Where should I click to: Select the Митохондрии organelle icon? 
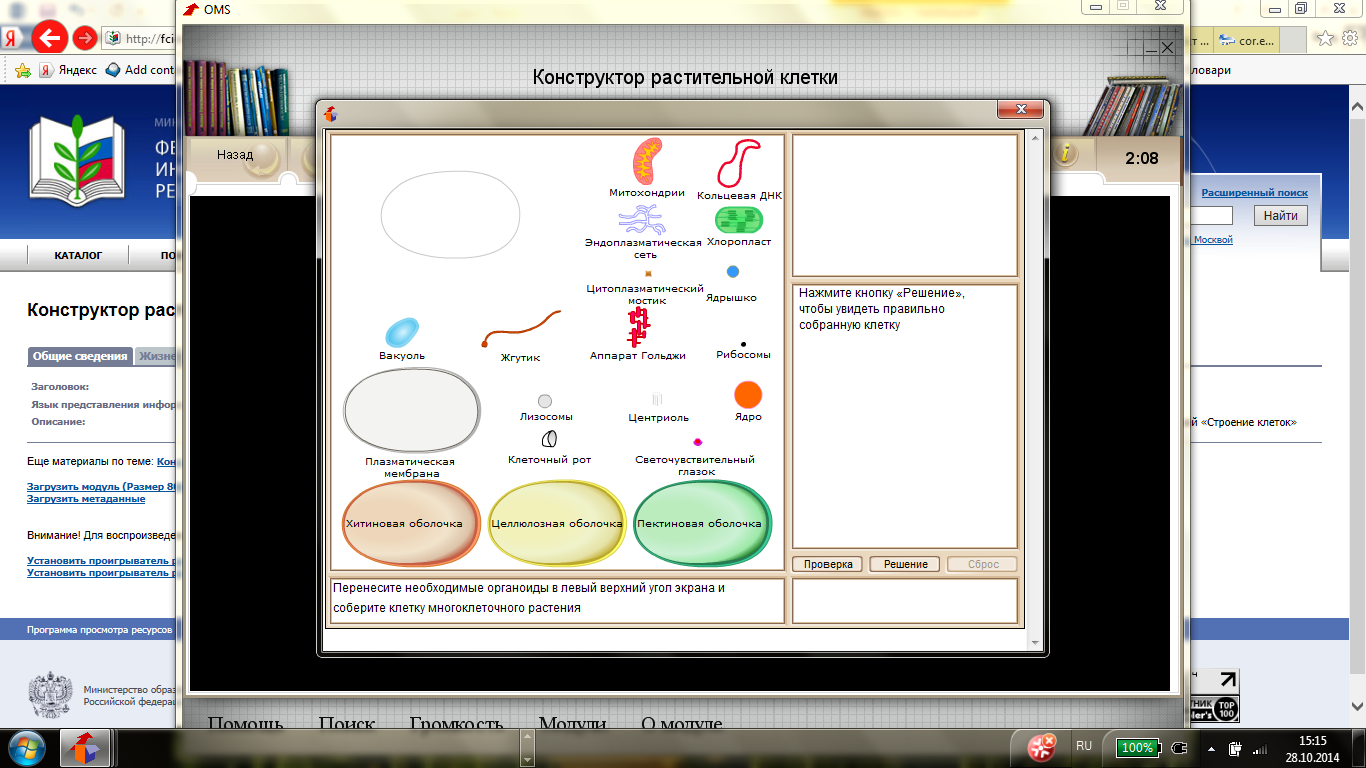click(x=647, y=161)
